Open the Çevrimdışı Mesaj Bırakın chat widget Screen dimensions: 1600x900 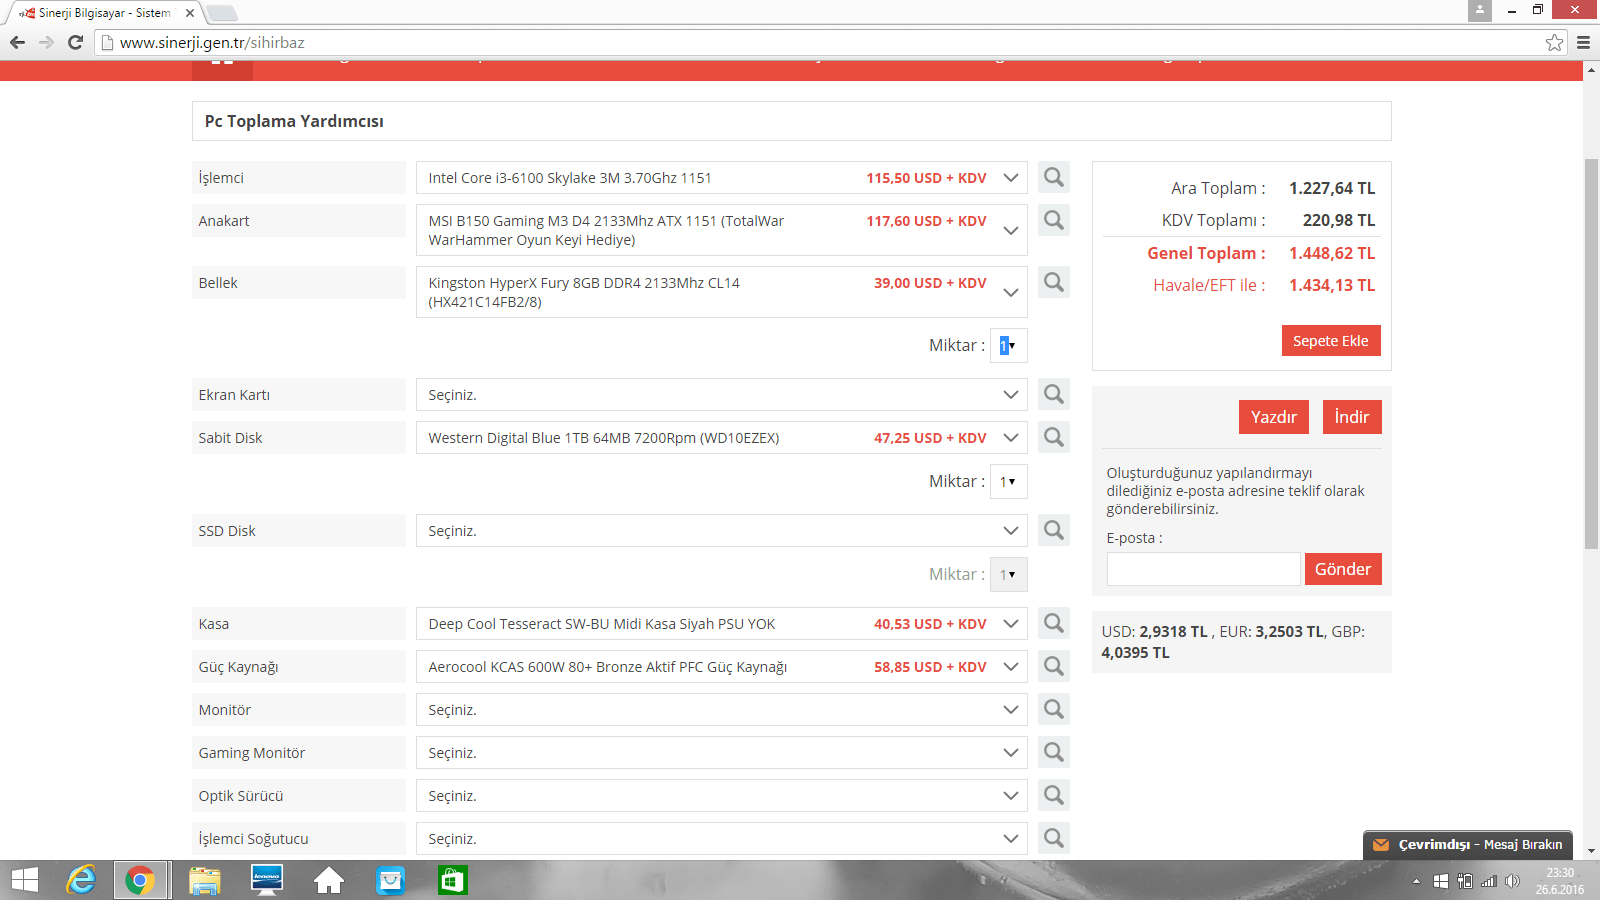1468,845
